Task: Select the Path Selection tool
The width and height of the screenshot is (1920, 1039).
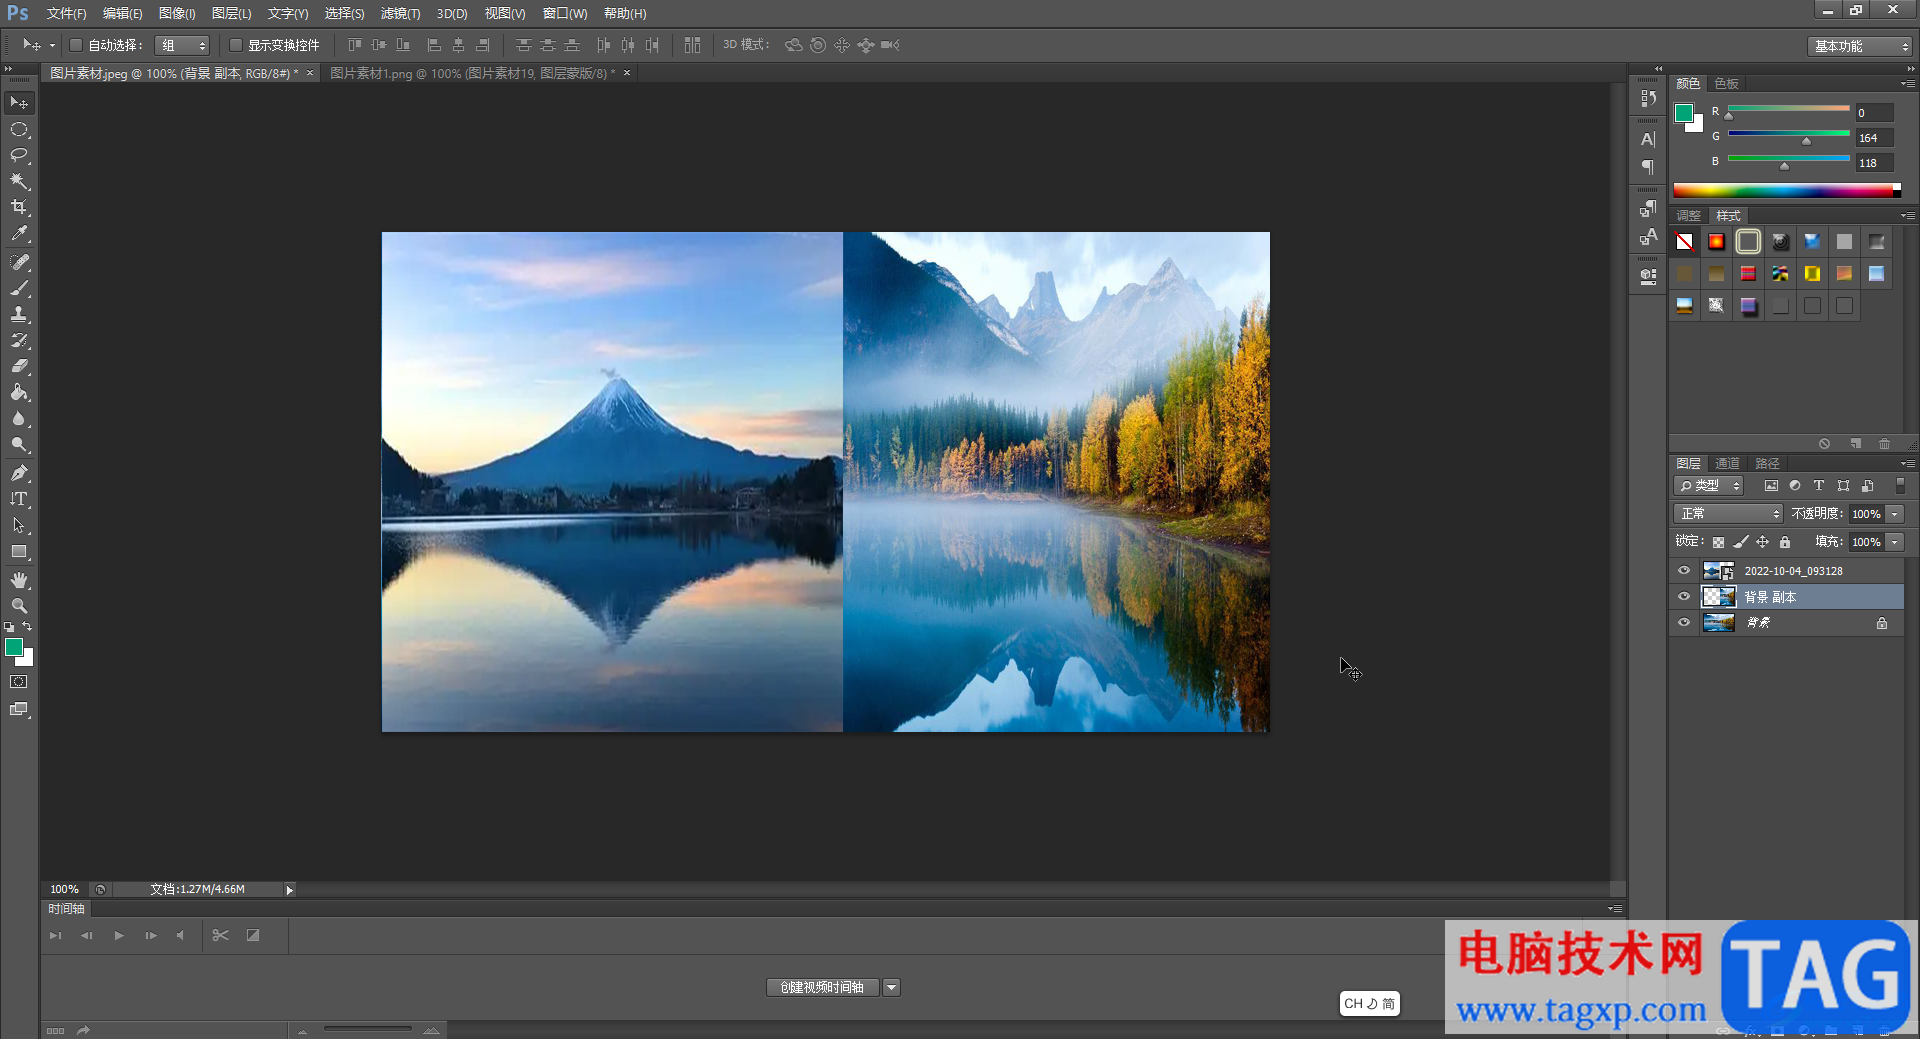Action: 19,525
